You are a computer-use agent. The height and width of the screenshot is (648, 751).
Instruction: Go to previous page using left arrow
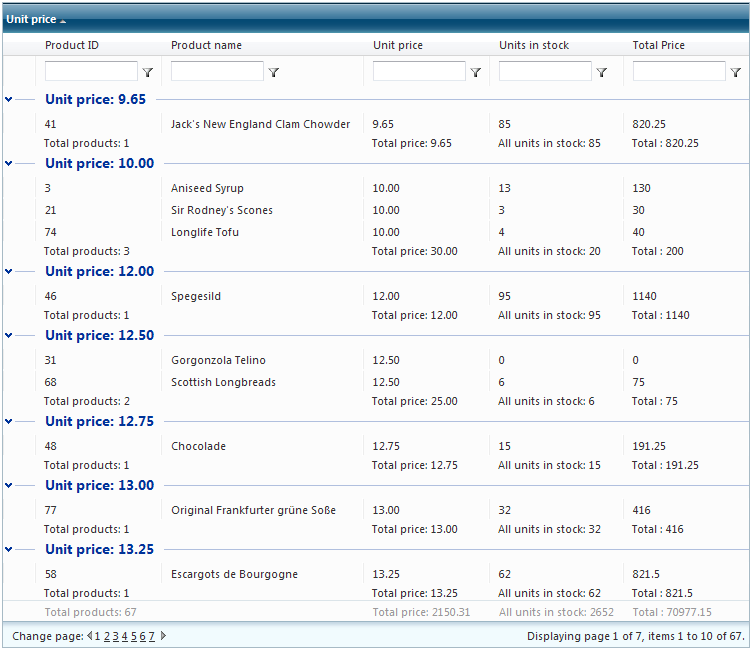(x=90, y=636)
